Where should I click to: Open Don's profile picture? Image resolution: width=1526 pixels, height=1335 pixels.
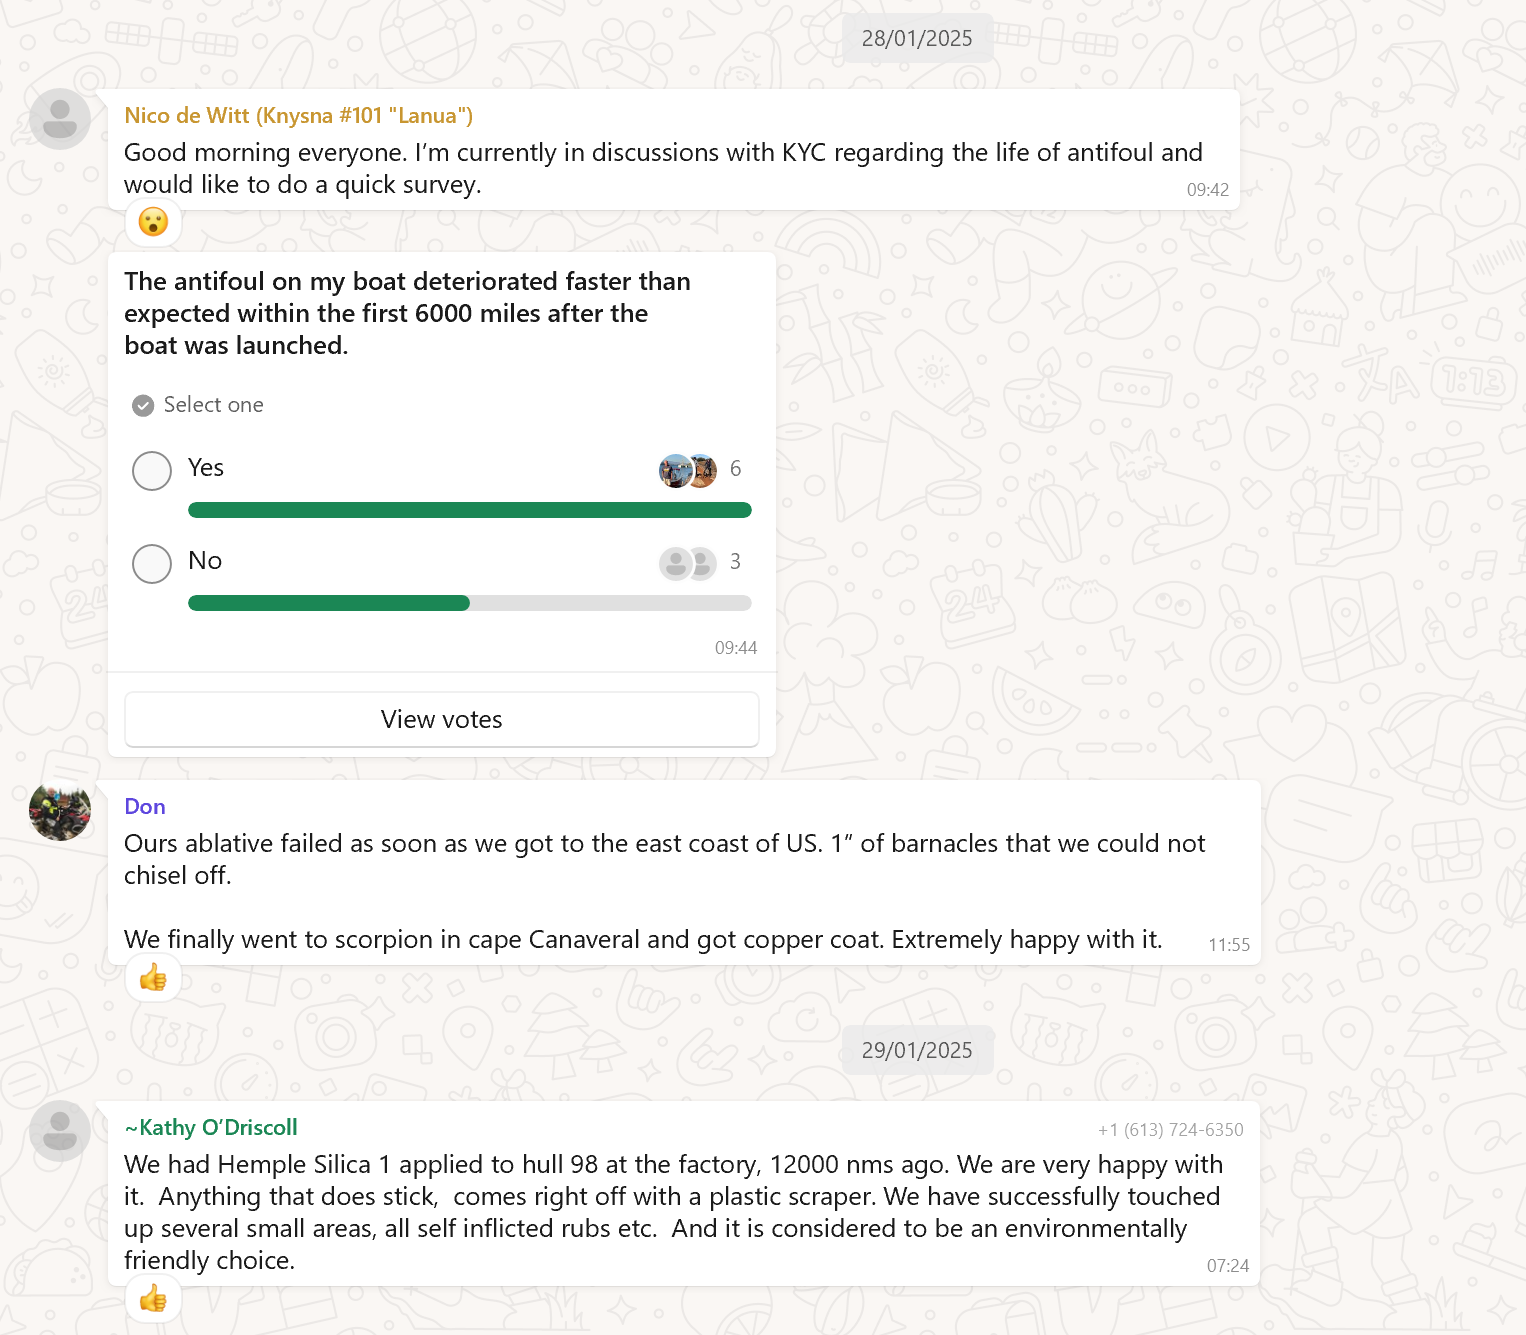pyautogui.click(x=60, y=810)
